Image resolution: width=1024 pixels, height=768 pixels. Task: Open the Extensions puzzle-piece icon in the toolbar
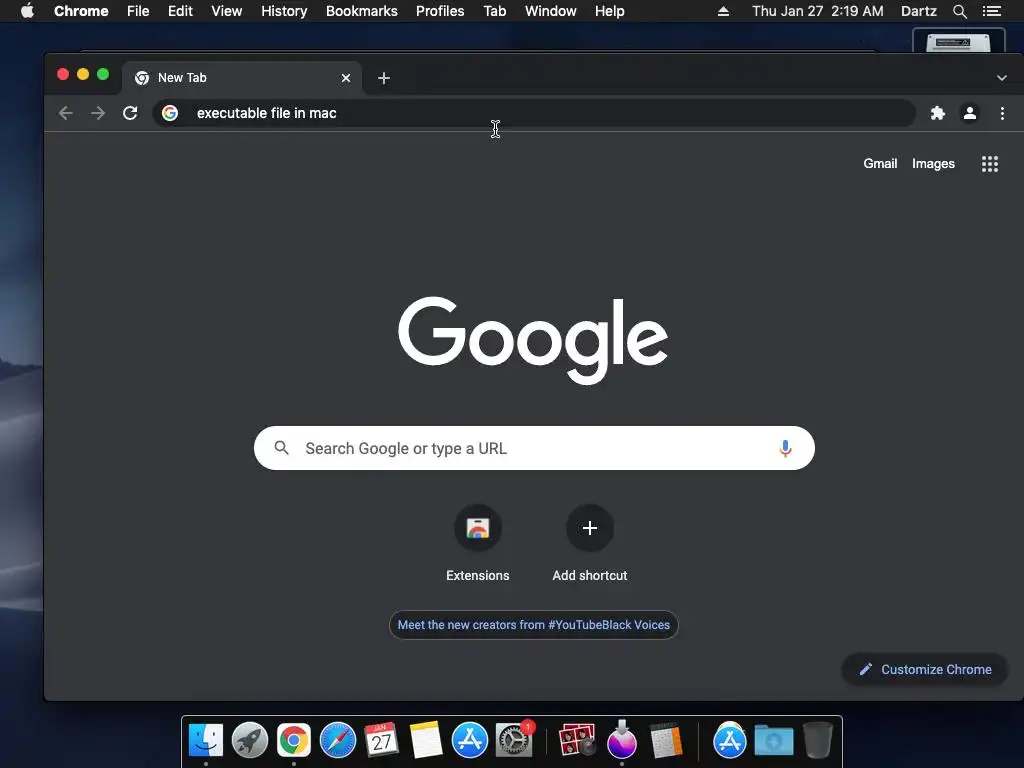938,113
